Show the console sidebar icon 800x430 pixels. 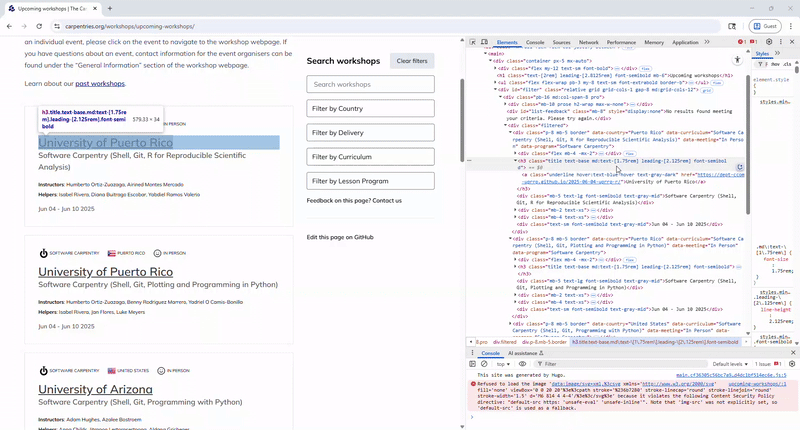pos(473,364)
